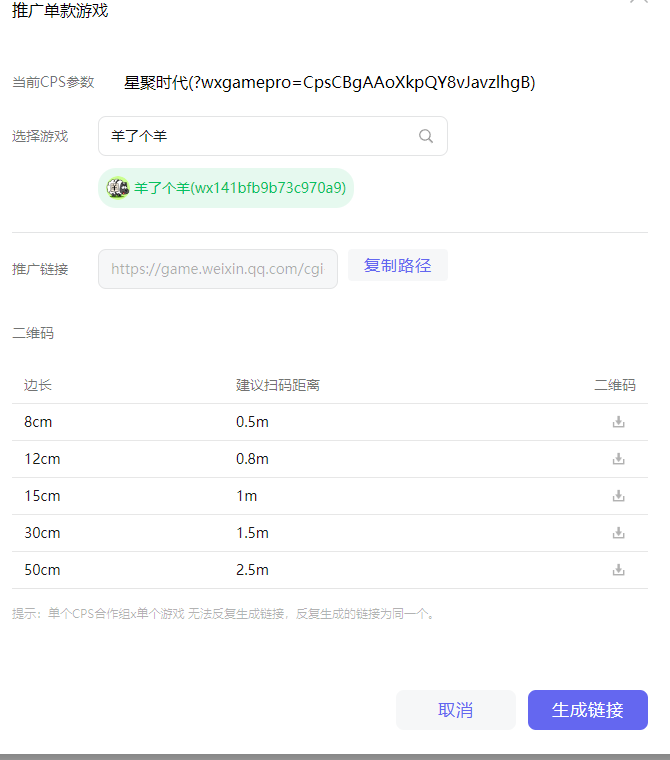This screenshot has height=760, width=670.
Task: Click the 0.5m distance value
Action: pos(252,422)
